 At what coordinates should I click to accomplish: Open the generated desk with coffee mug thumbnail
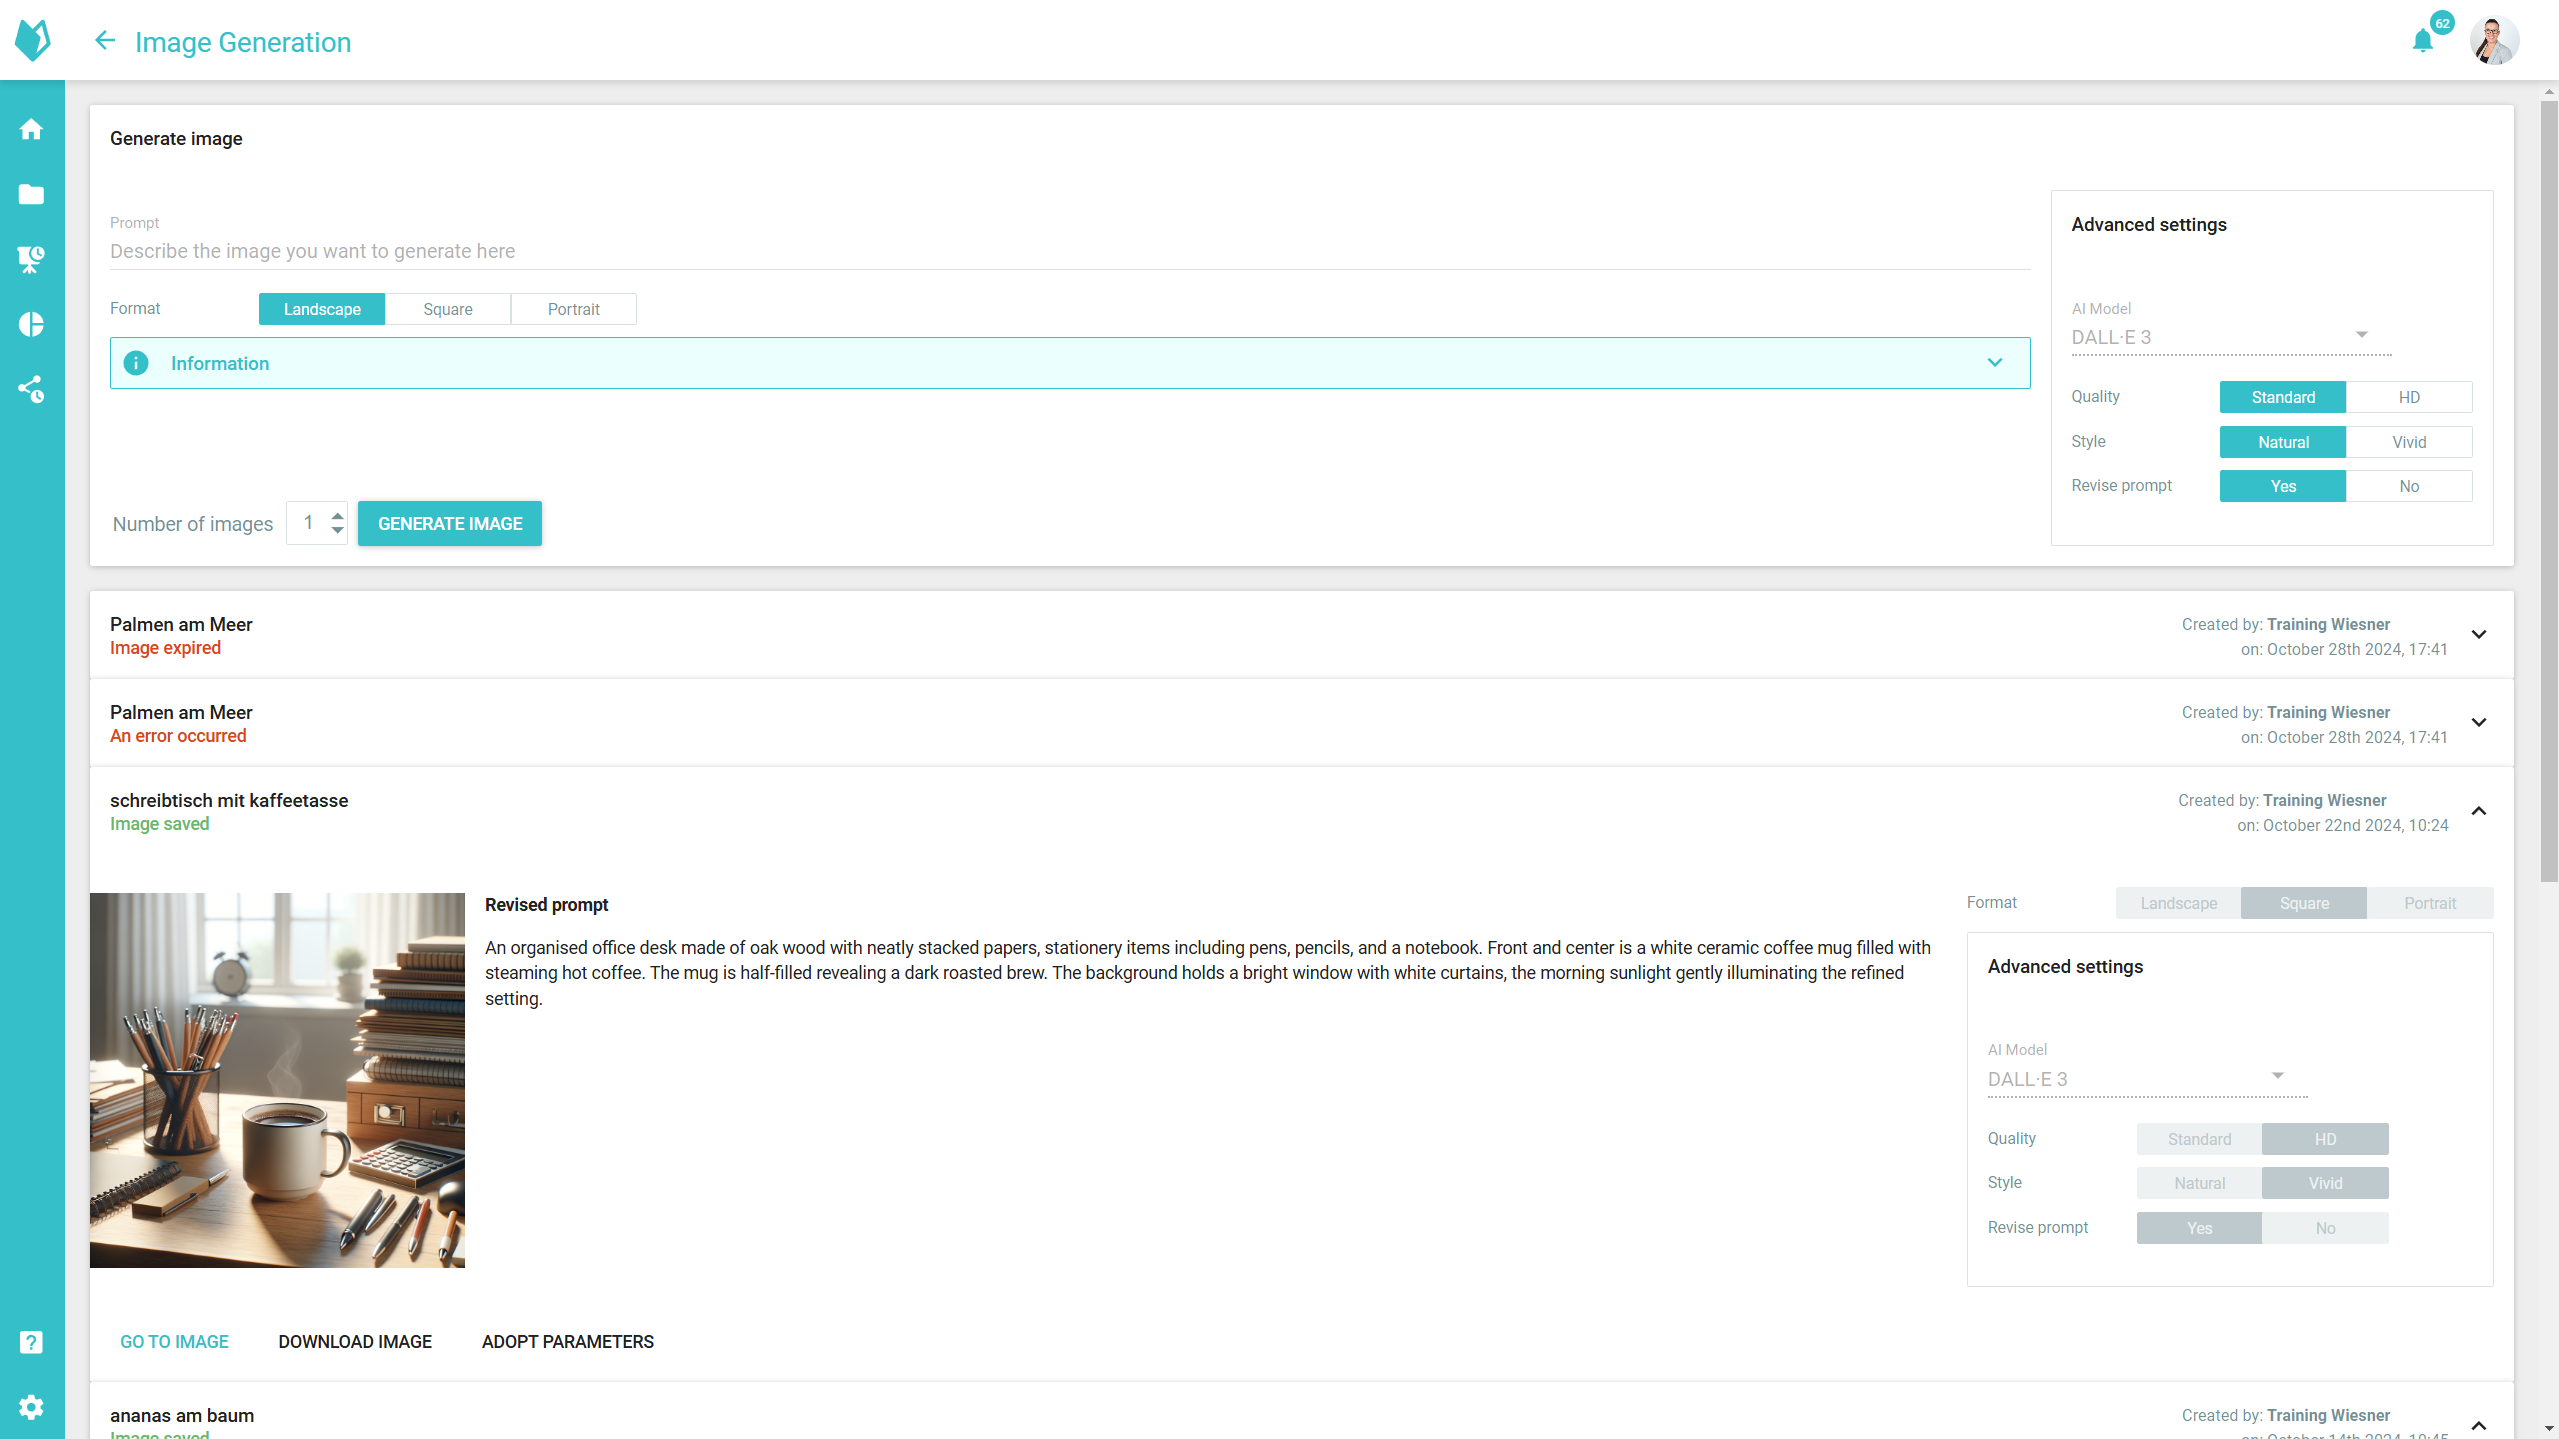277,1080
